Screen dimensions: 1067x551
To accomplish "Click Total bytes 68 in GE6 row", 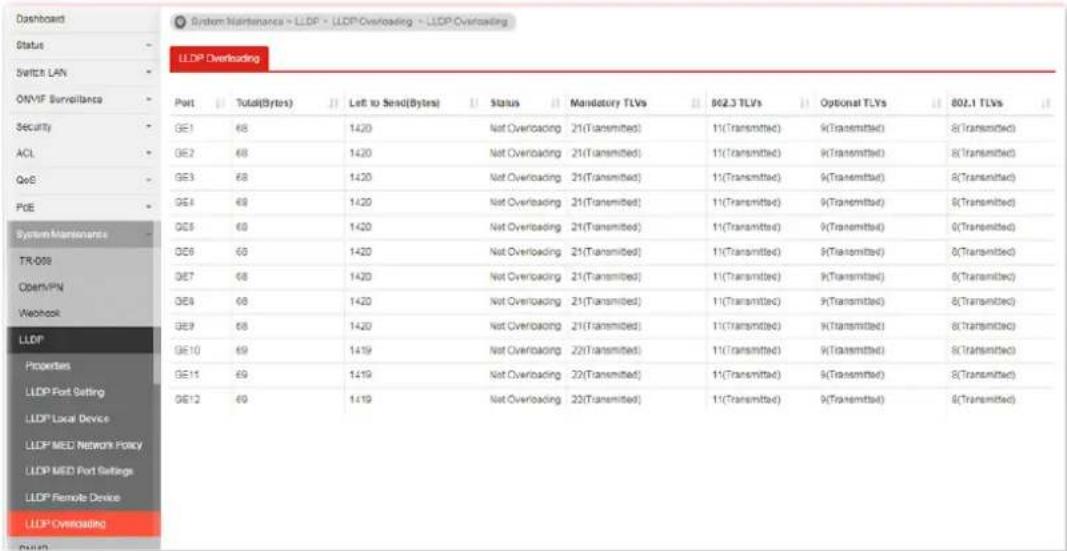I will point(240,252).
